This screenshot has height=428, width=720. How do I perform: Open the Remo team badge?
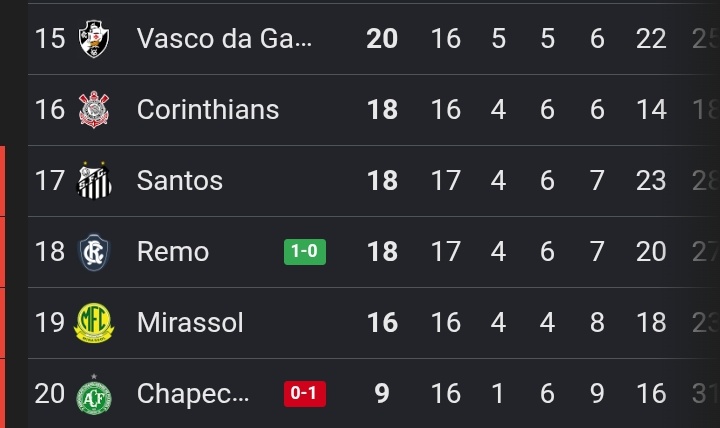[x=94, y=252]
